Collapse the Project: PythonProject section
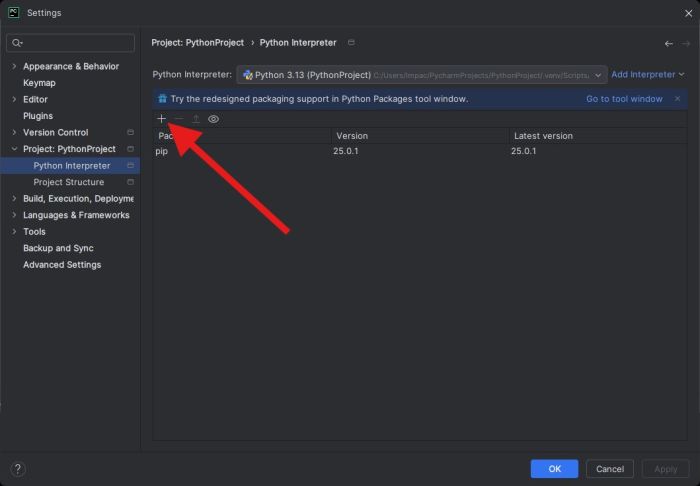700x486 pixels. click(x=13, y=149)
